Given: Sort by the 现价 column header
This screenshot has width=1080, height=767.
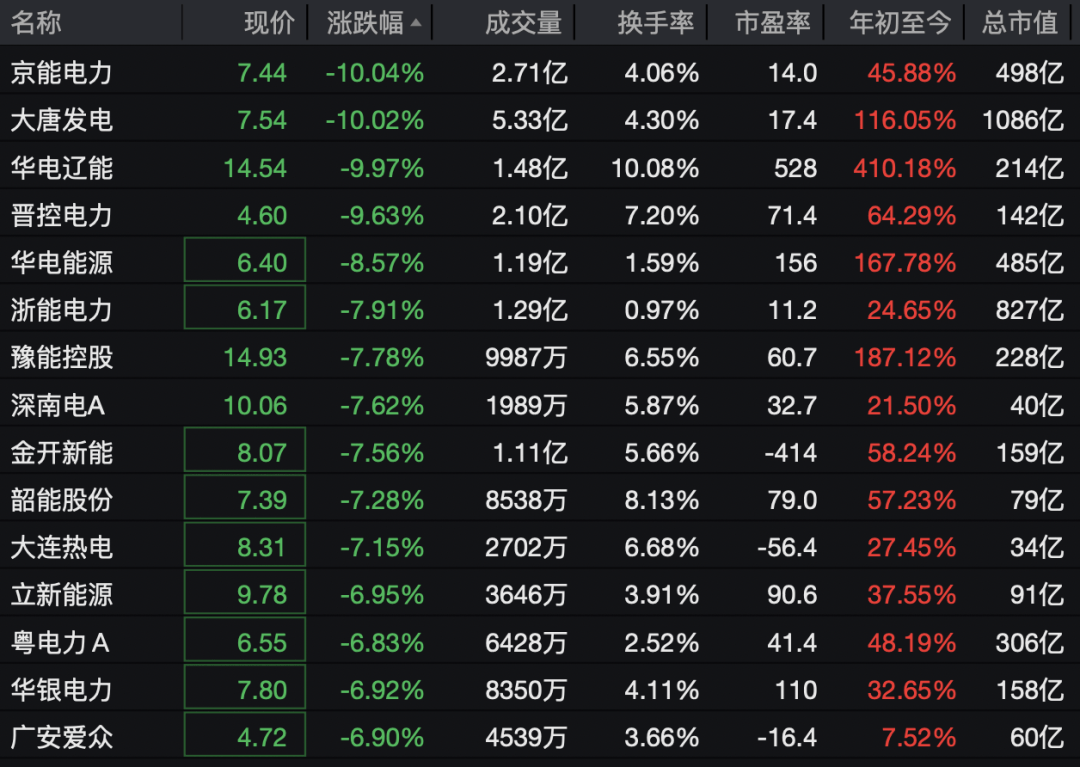Looking at the screenshot, I should click(269, 23).
